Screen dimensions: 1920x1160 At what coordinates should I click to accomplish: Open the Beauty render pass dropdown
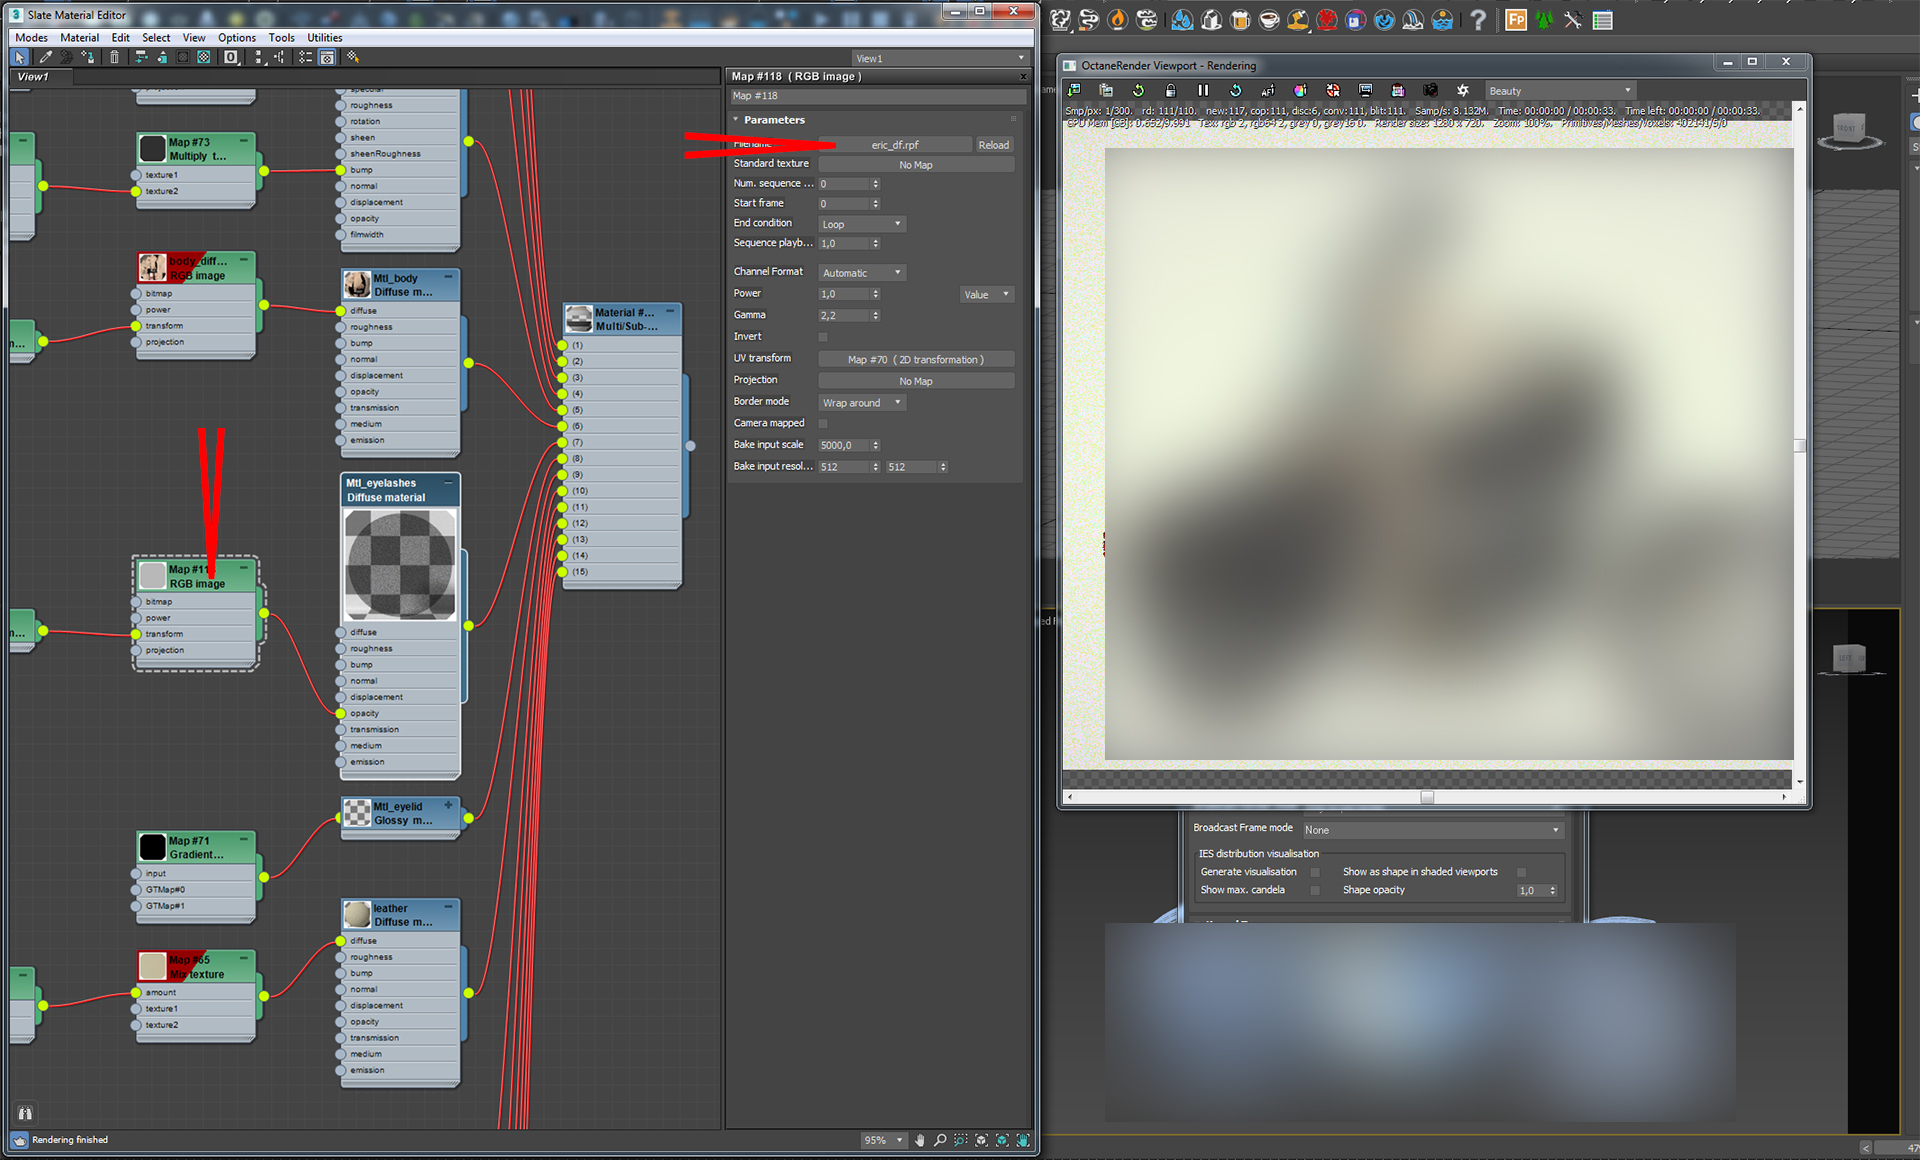click(1559, 91)
